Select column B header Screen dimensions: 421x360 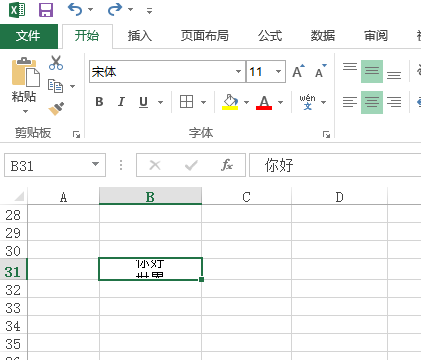[x=150, y=197]
